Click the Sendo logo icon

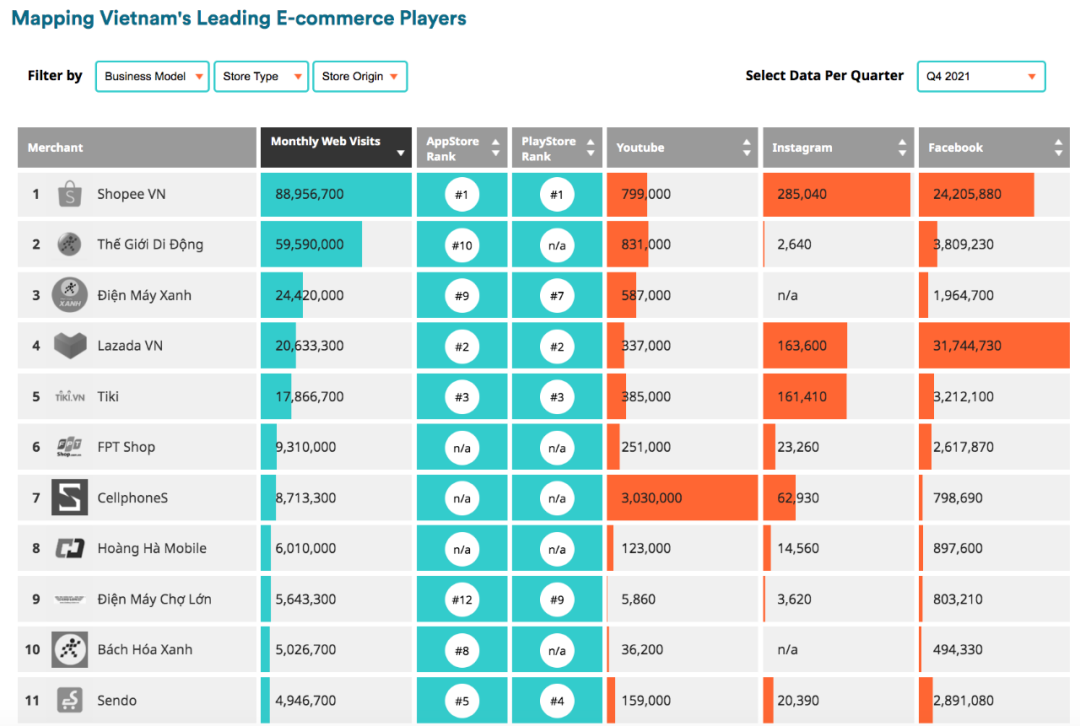pyautogui.click(x=69, y=700)
